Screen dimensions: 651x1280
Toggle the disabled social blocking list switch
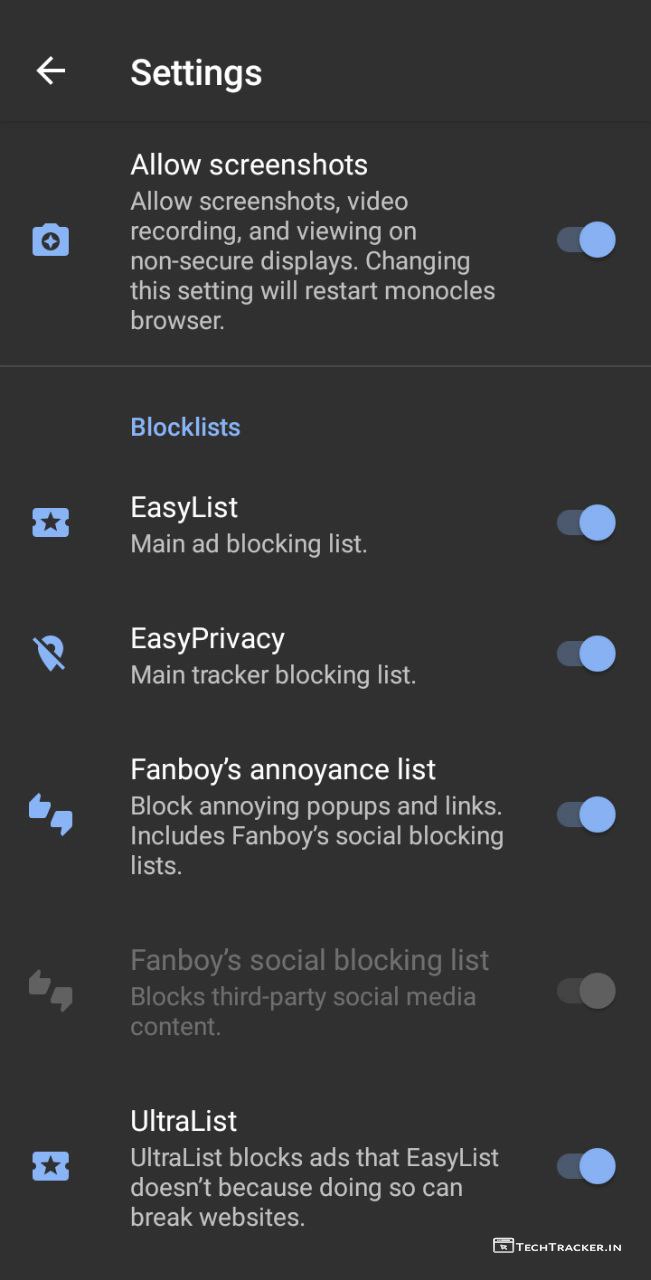pyautogui.click(x=586, y=991)
